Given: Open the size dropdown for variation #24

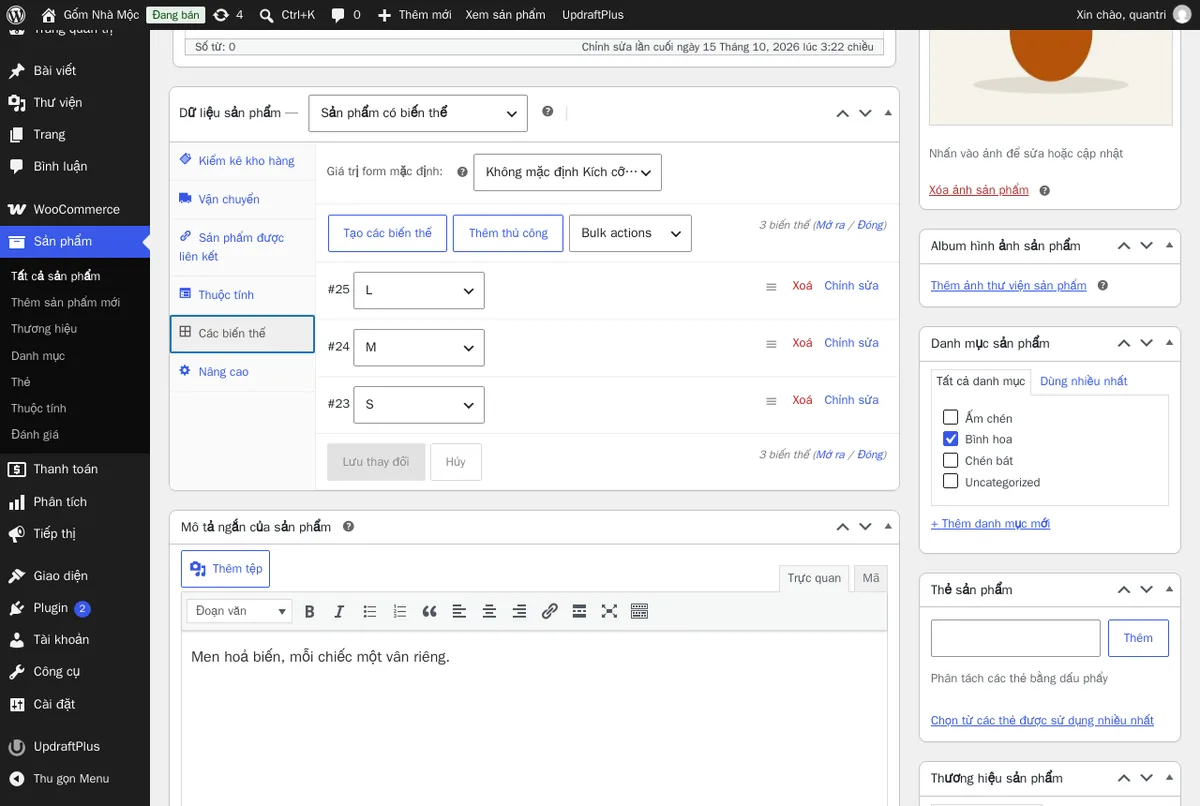Looking at the screenshot, I should [419, 347].
